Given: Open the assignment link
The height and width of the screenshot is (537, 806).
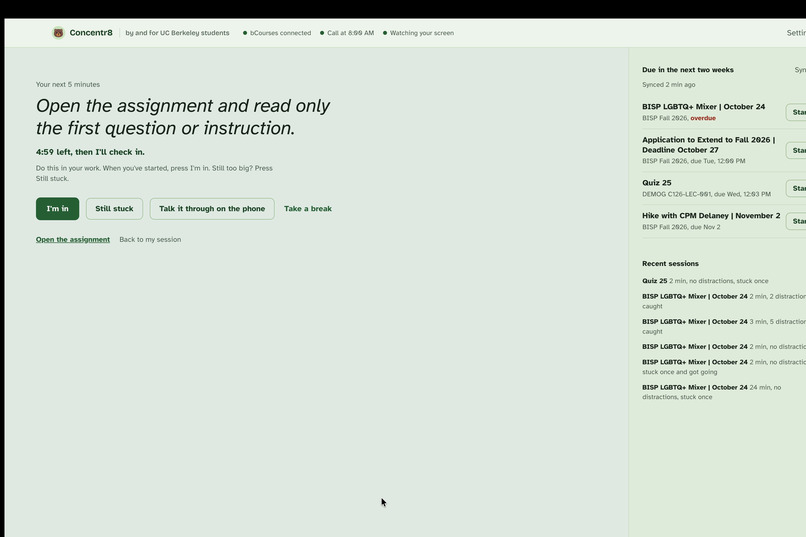Looking at the screenshot, I should click(x=73, y=239).
